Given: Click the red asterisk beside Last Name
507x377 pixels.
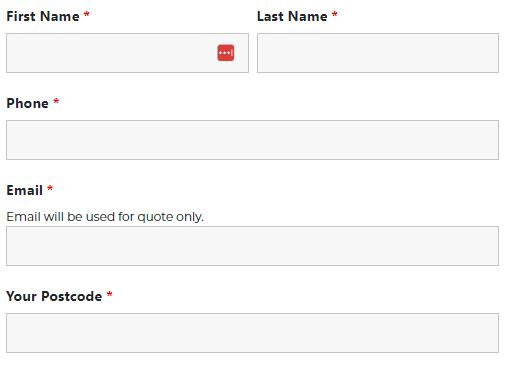Looking at the screenshot, I should pyautogui.click(x=335, y=14).
